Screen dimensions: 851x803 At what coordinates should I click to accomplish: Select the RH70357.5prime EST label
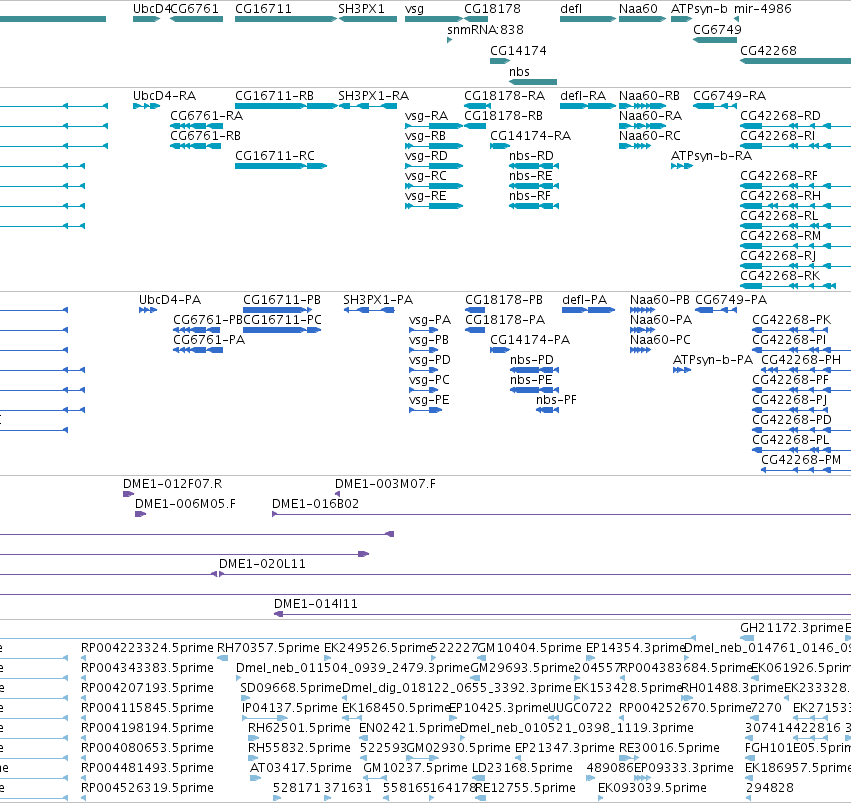[x=268, y=648]
